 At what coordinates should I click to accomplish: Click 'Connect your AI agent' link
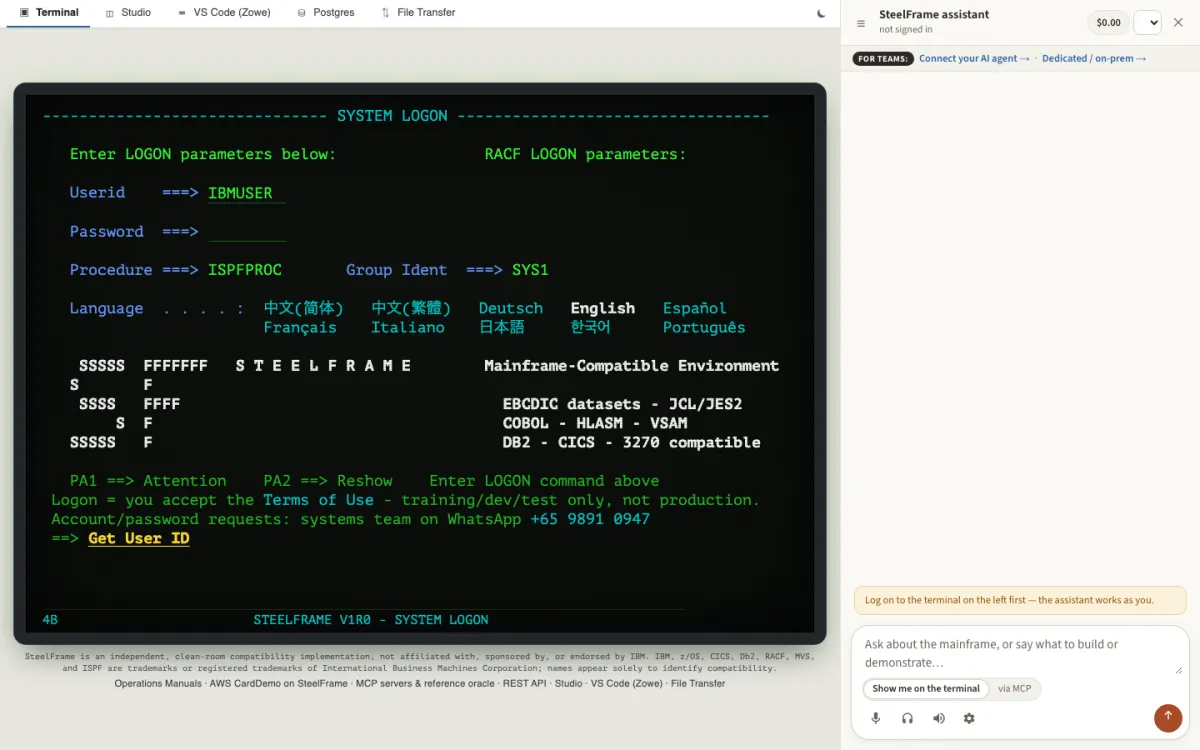point(974,58)
